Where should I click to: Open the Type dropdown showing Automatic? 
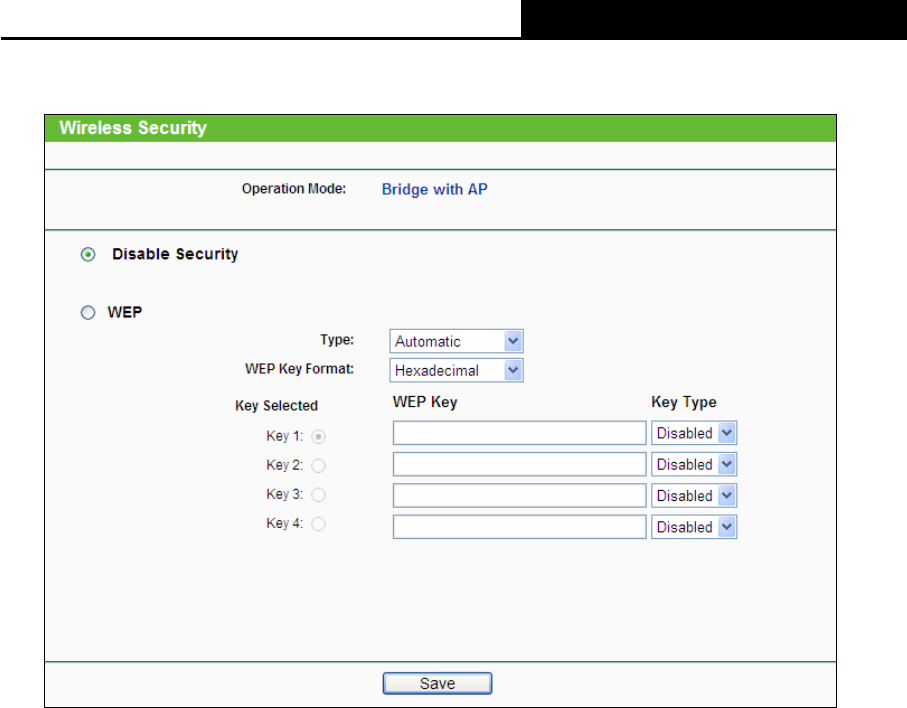tap(456, 341)
